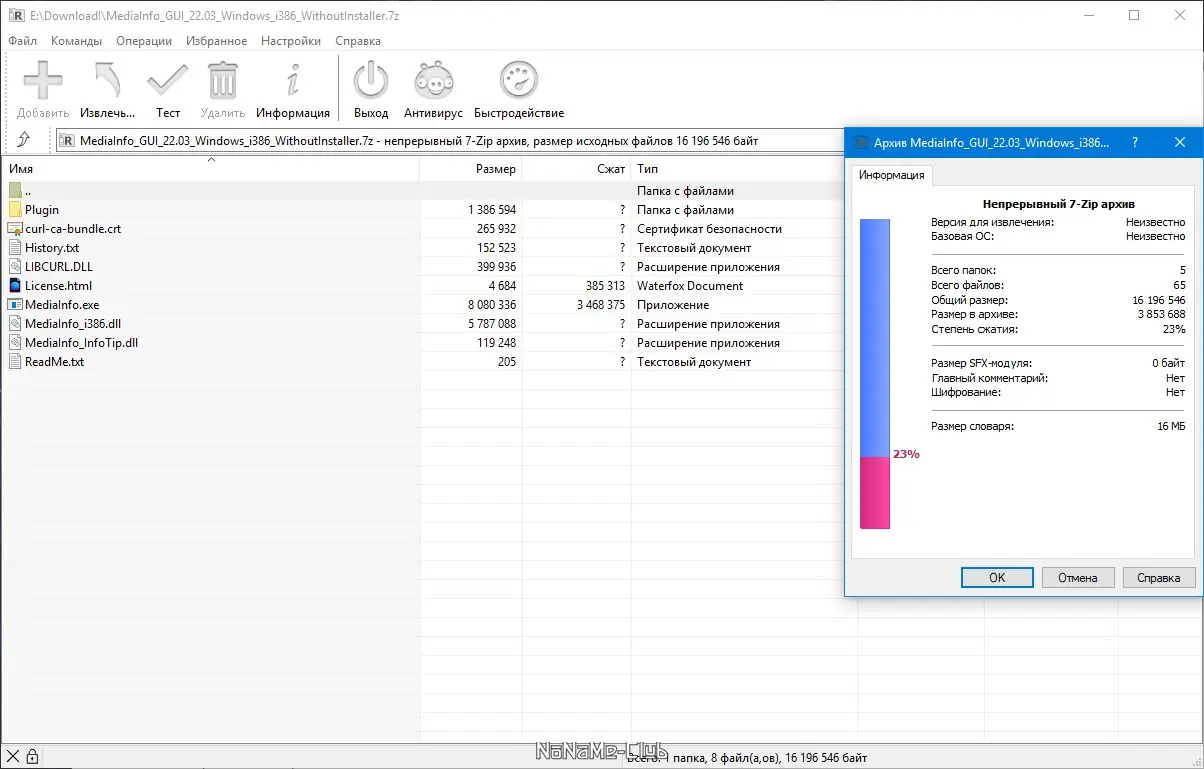Viewport: 1204px width, 769px height.
Task: Click the archive path address field
Action: pyautogui.click(x=450, y=141)
